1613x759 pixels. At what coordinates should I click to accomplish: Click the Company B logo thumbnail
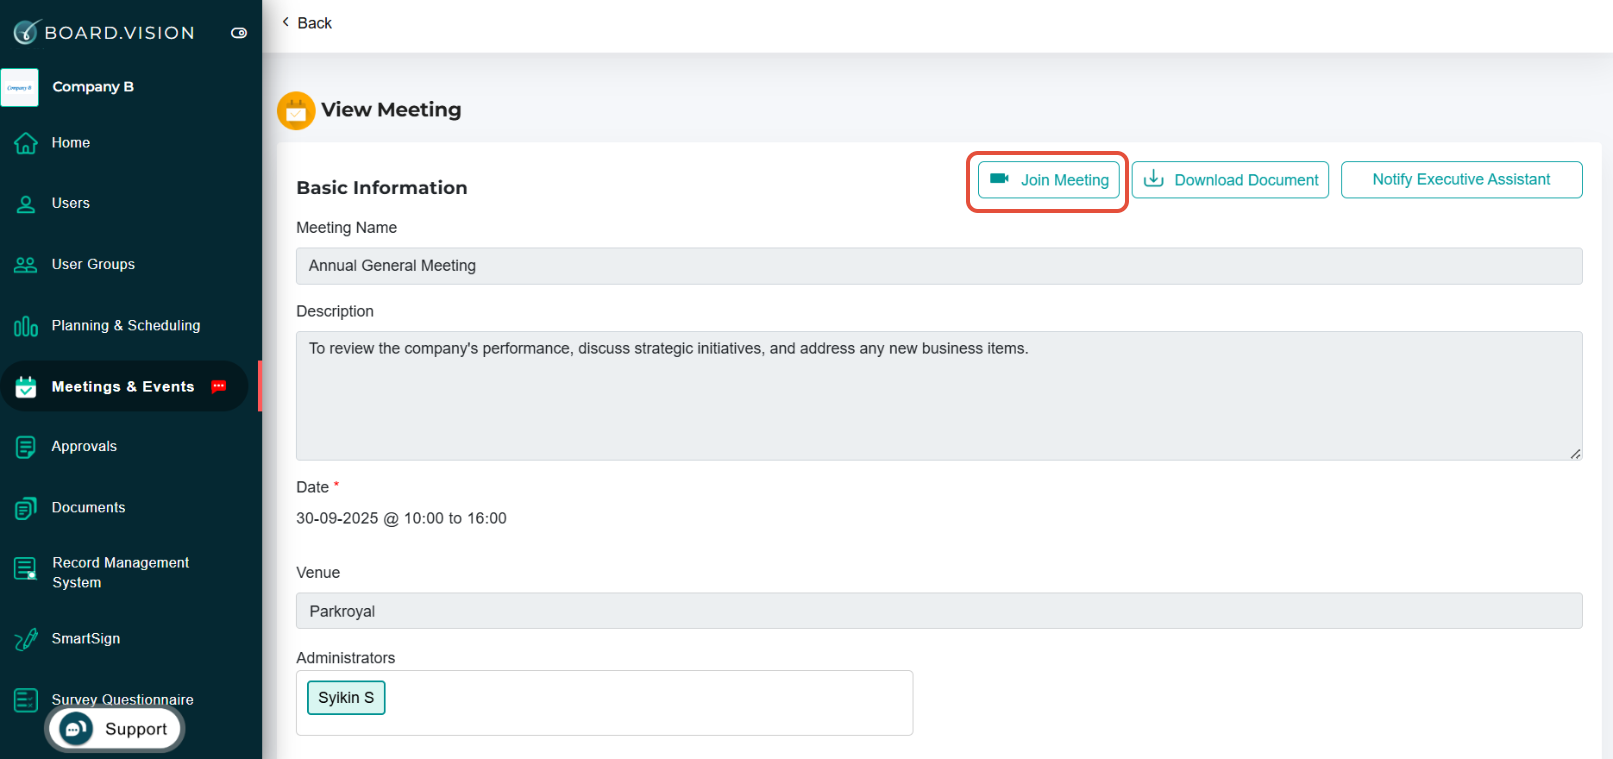[x=20, y=87]
